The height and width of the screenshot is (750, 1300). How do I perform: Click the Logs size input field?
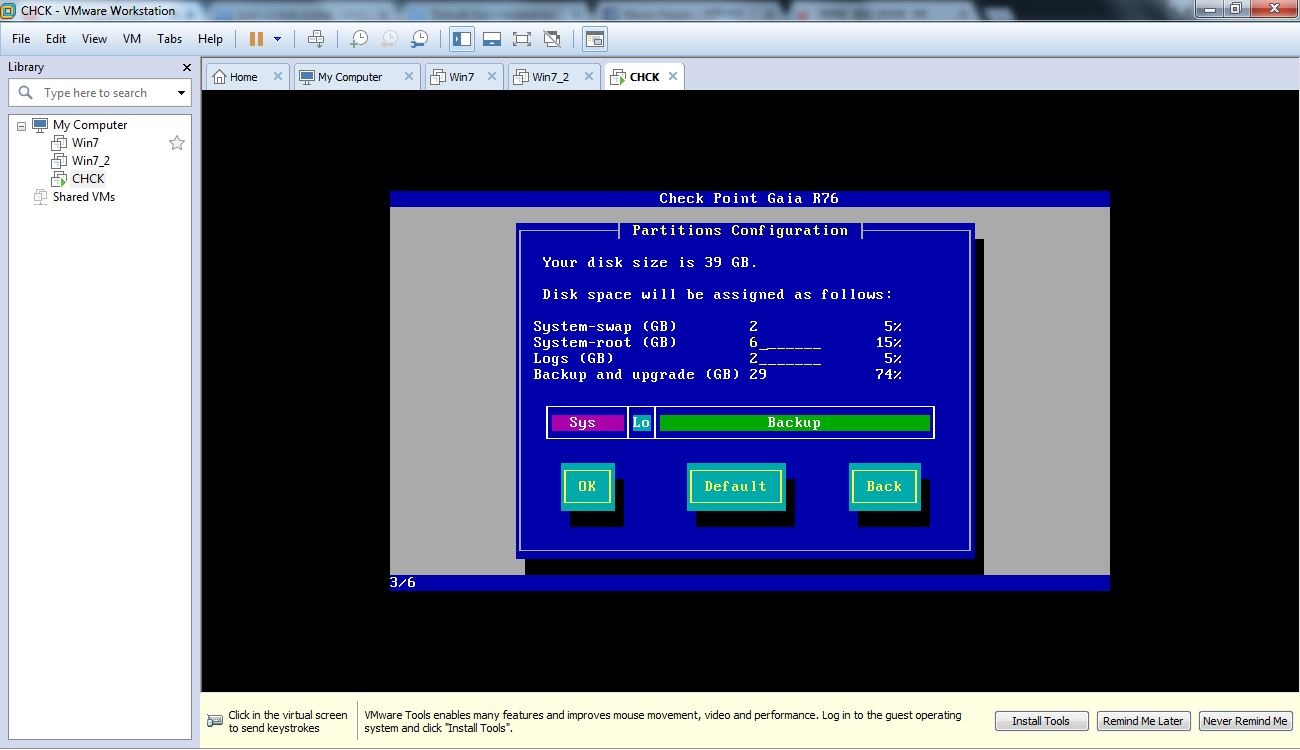[785, 359]
